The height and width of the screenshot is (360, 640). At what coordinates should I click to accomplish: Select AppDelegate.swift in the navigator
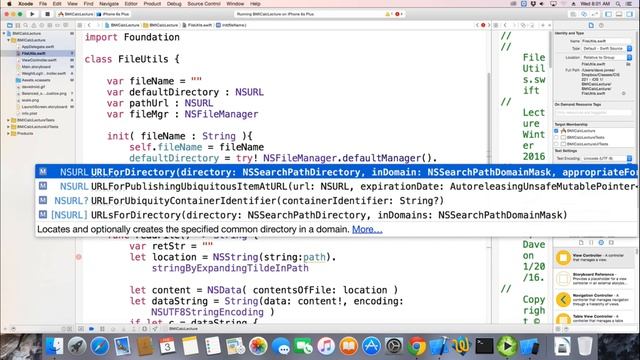click(37, 47)
